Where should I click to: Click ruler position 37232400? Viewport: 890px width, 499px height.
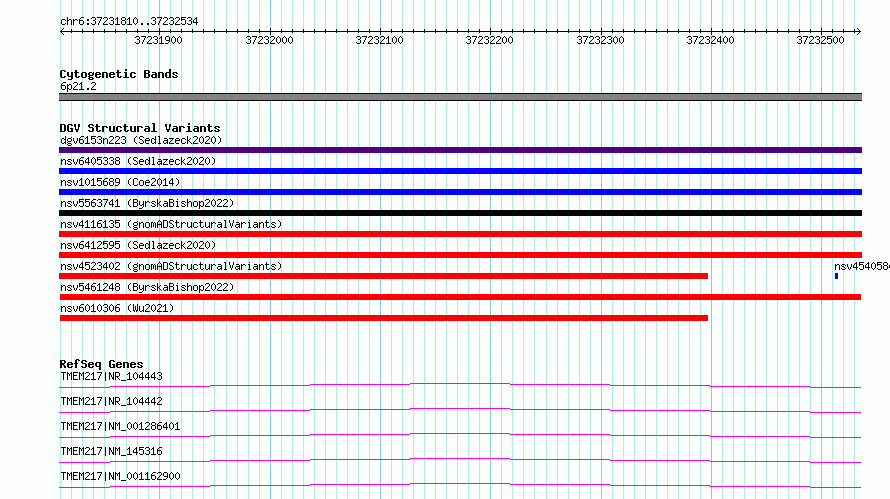[710, 40]
